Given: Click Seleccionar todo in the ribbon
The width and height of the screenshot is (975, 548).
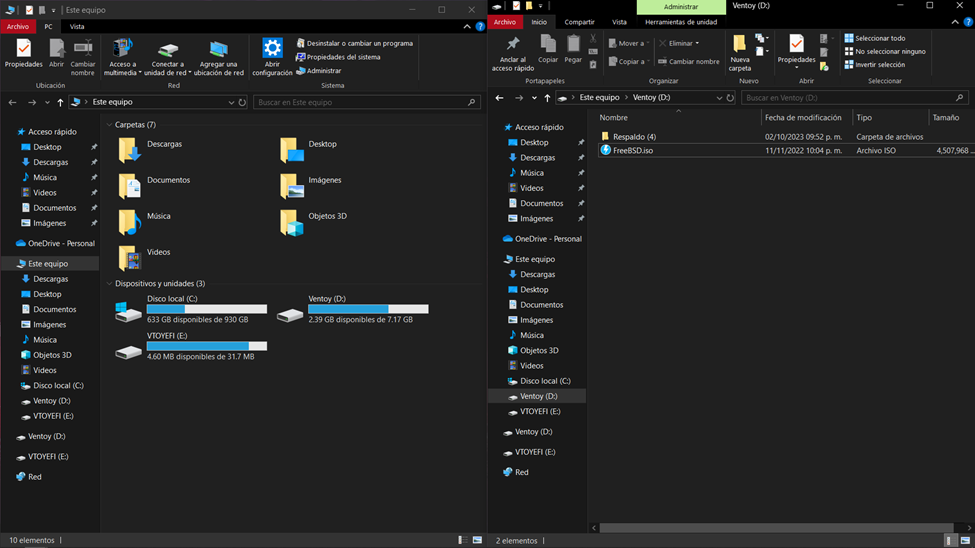Looking at the screenshot, I should (x=879, y=38).
